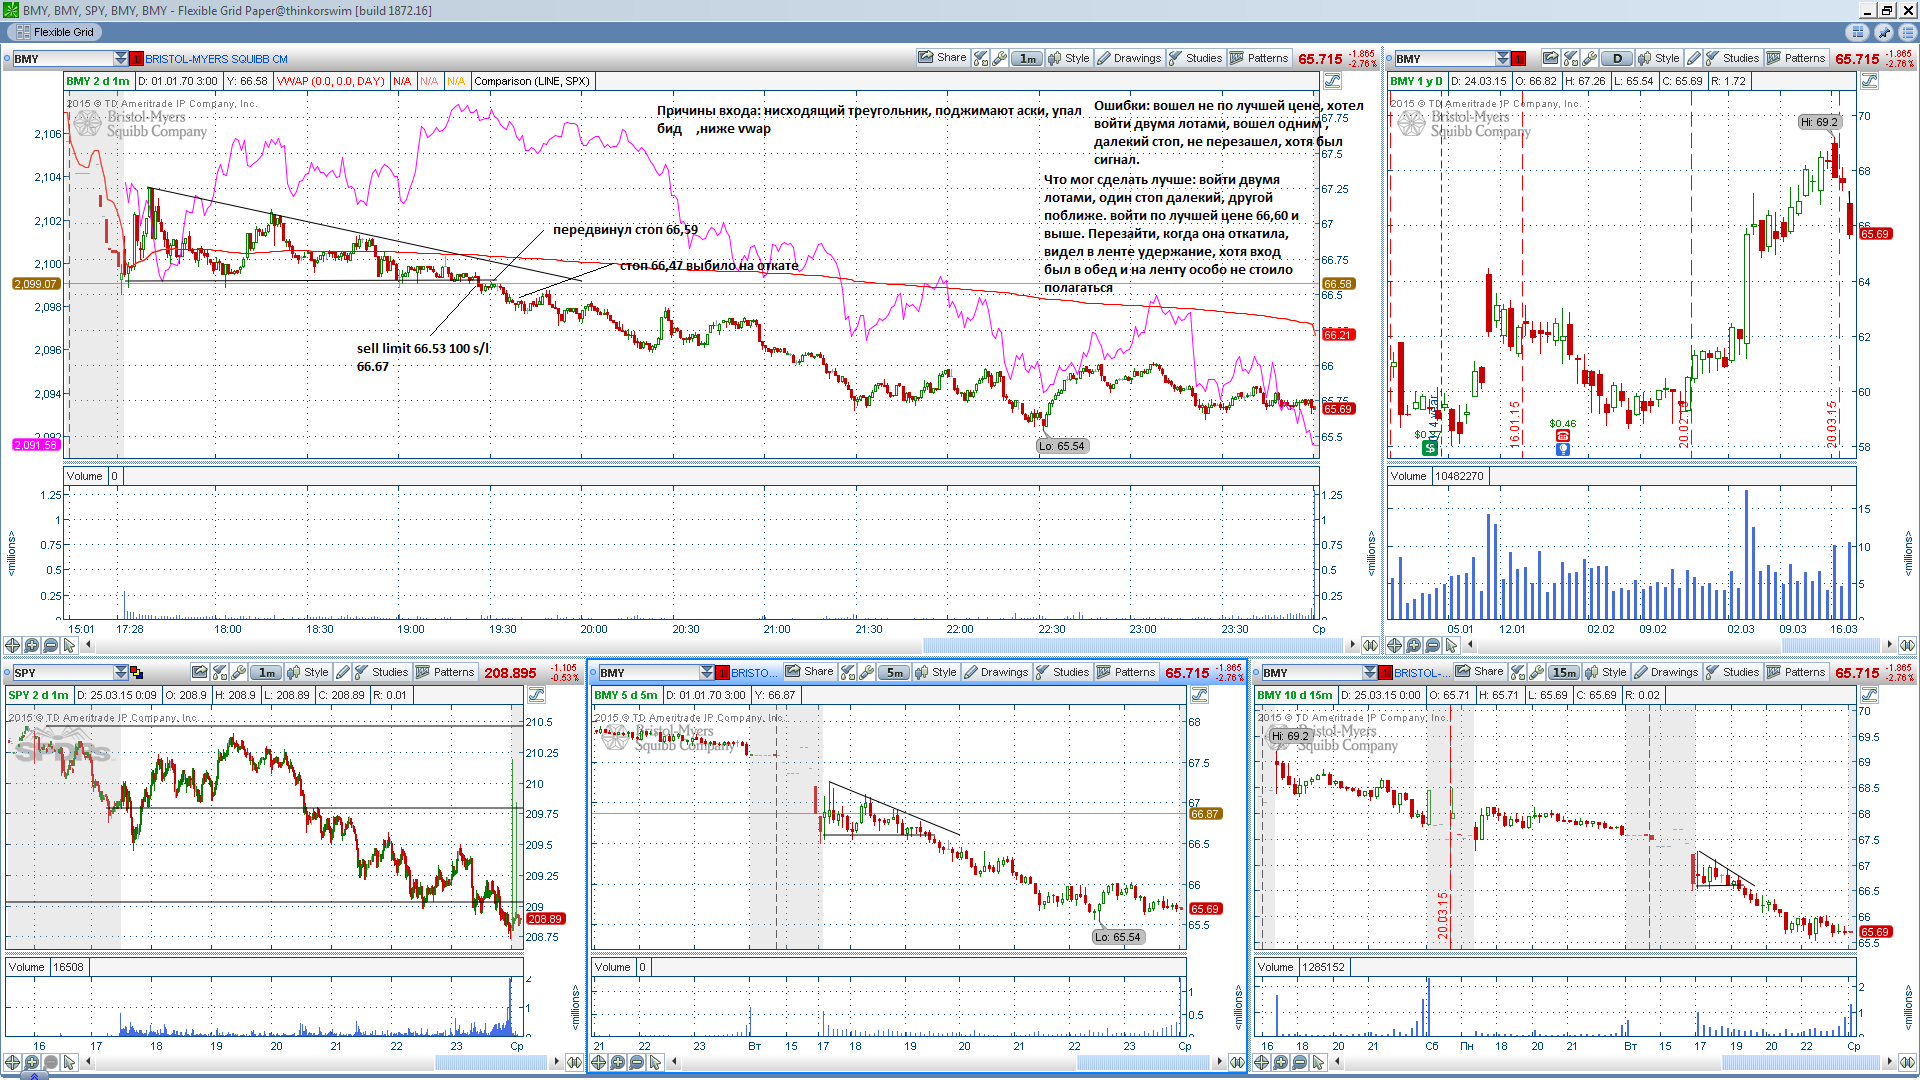The height and width of the screenshot is (1080, 1920).
Task: Click SPY chart color-link multicolor box
Action: (x=137, y=672)
